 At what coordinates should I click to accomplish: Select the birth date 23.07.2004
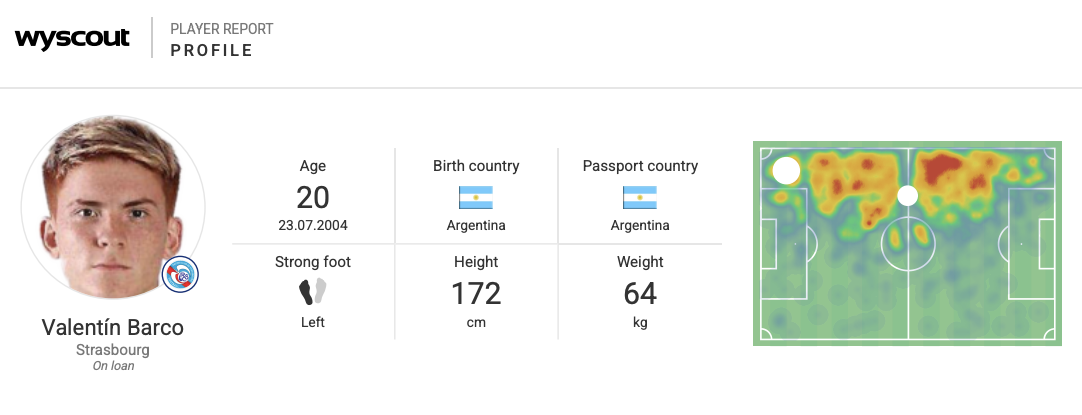pyautogui.click(x=313, y=225)
